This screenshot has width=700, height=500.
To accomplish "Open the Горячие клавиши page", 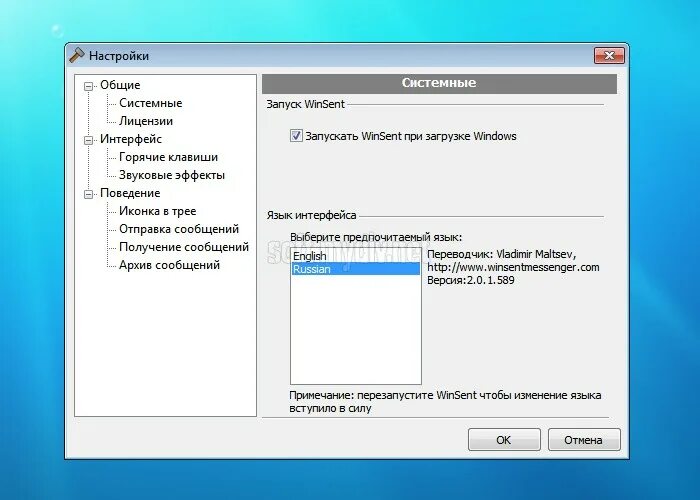I will click(x=168, y=157).
